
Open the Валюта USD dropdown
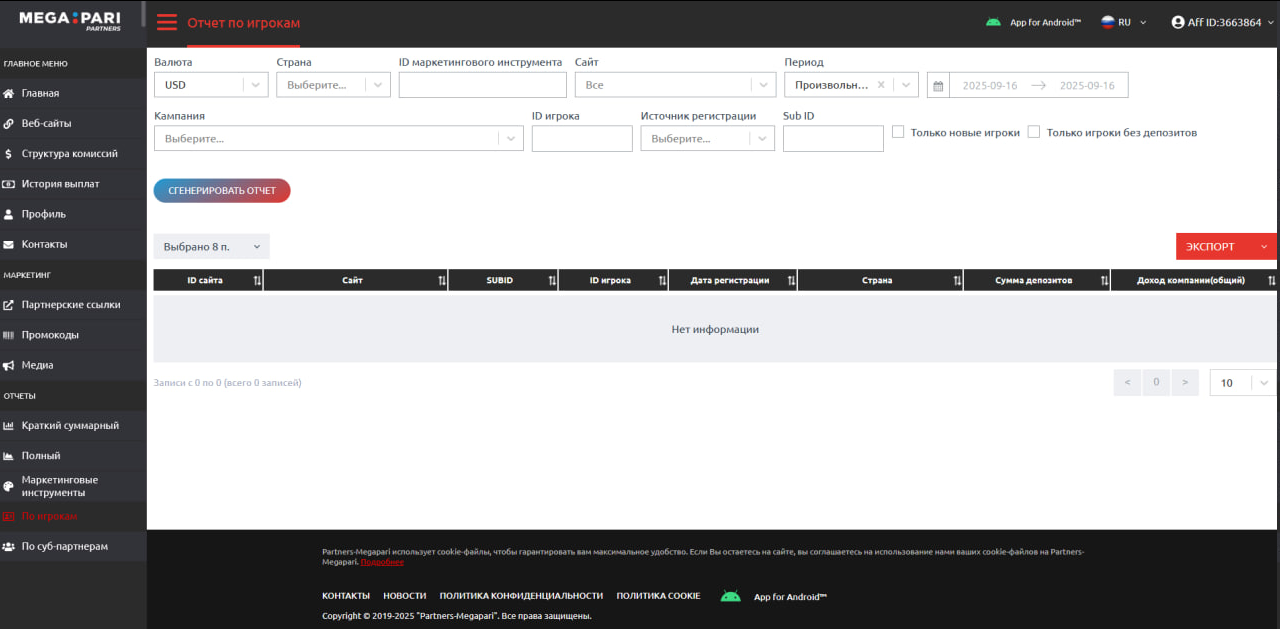point(211,85)
